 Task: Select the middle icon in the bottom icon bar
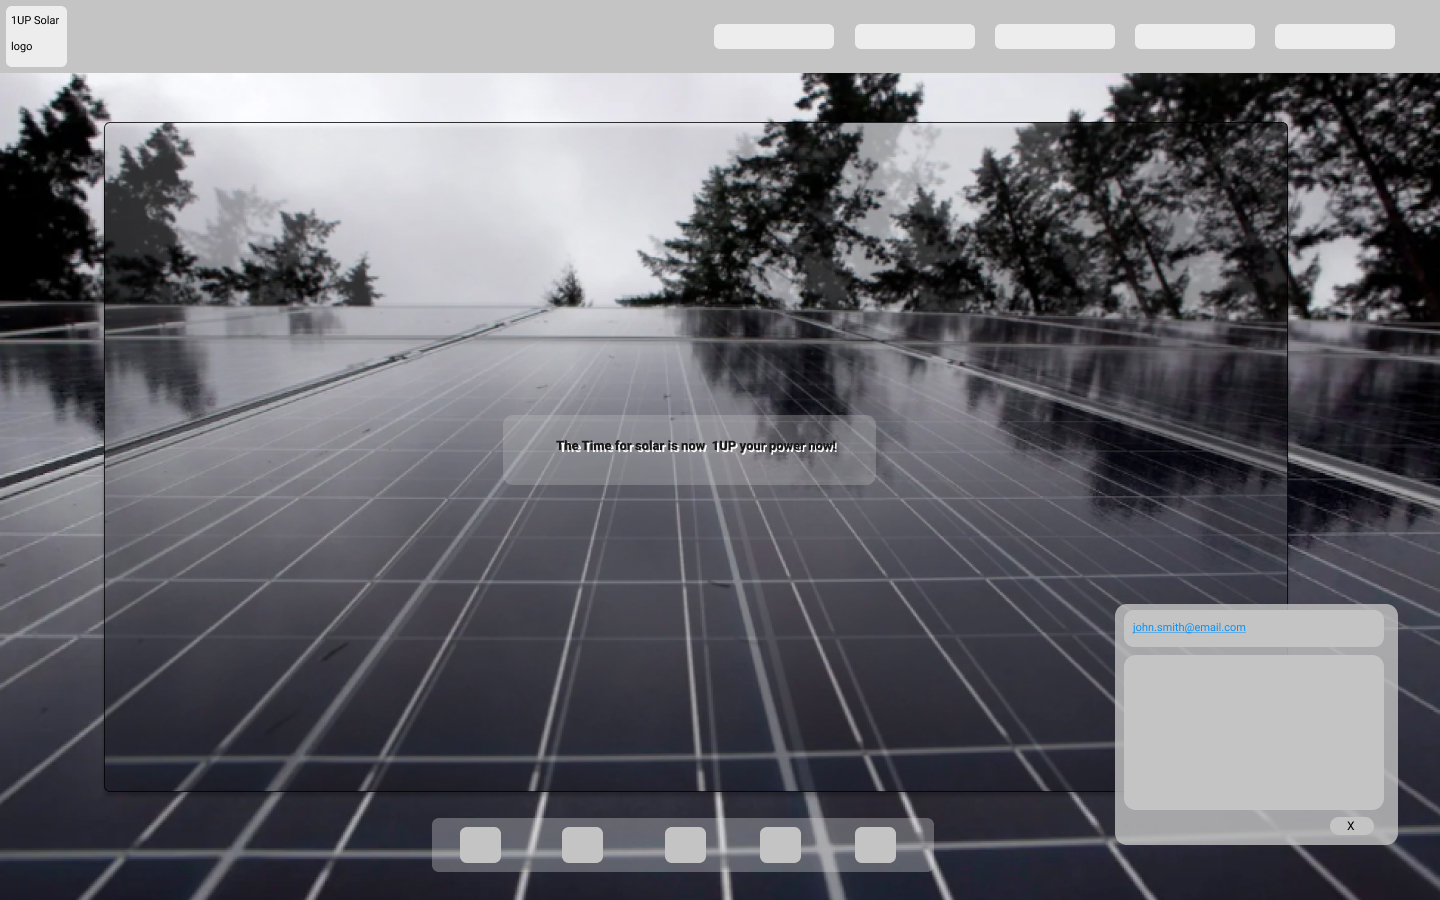point(685,845)
